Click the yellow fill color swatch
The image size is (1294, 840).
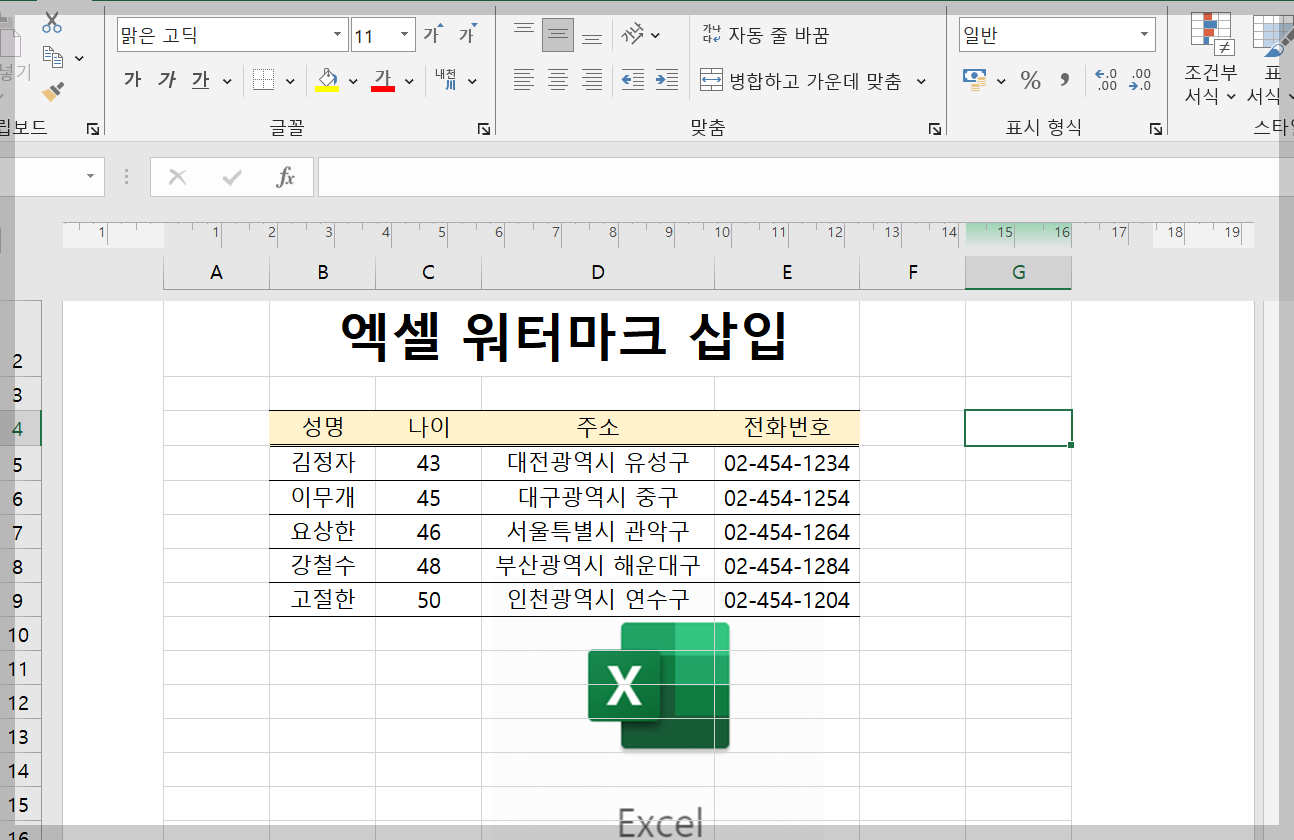click(327, 90)
